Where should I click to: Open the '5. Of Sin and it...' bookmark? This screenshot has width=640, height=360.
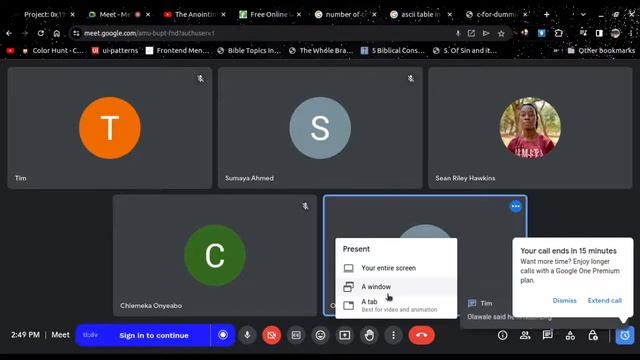point(465,51)
